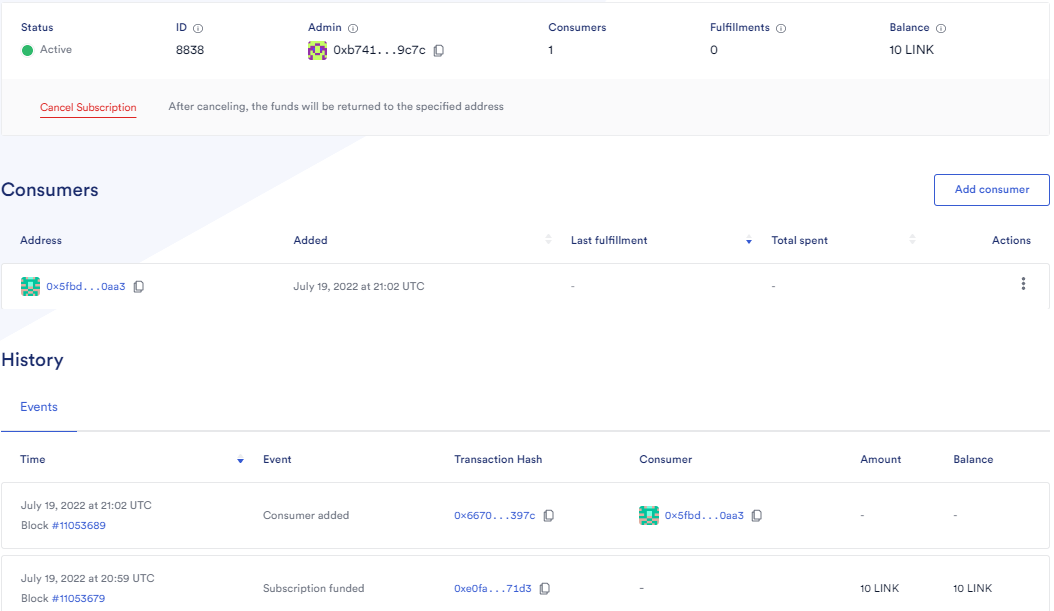The height and width of the screenshot is (611, 1054).
Task: Click the Add consumer button
Action: [x=991, y=190]
